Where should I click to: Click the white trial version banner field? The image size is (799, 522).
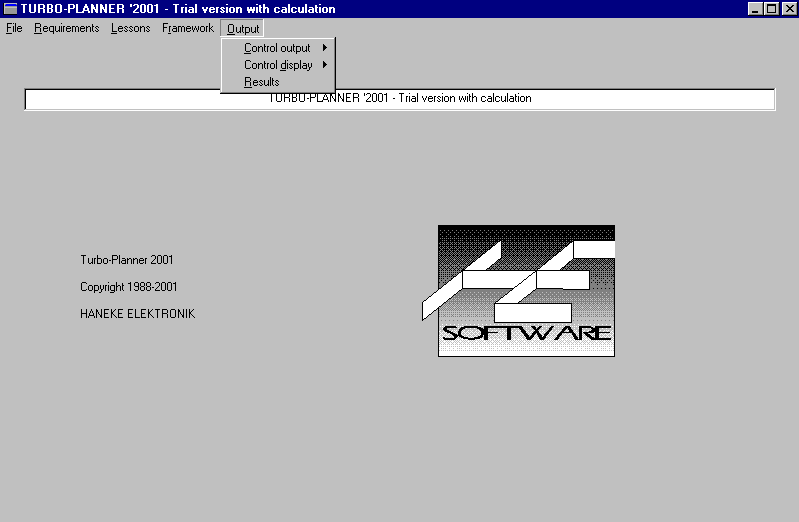coord(400,99)
